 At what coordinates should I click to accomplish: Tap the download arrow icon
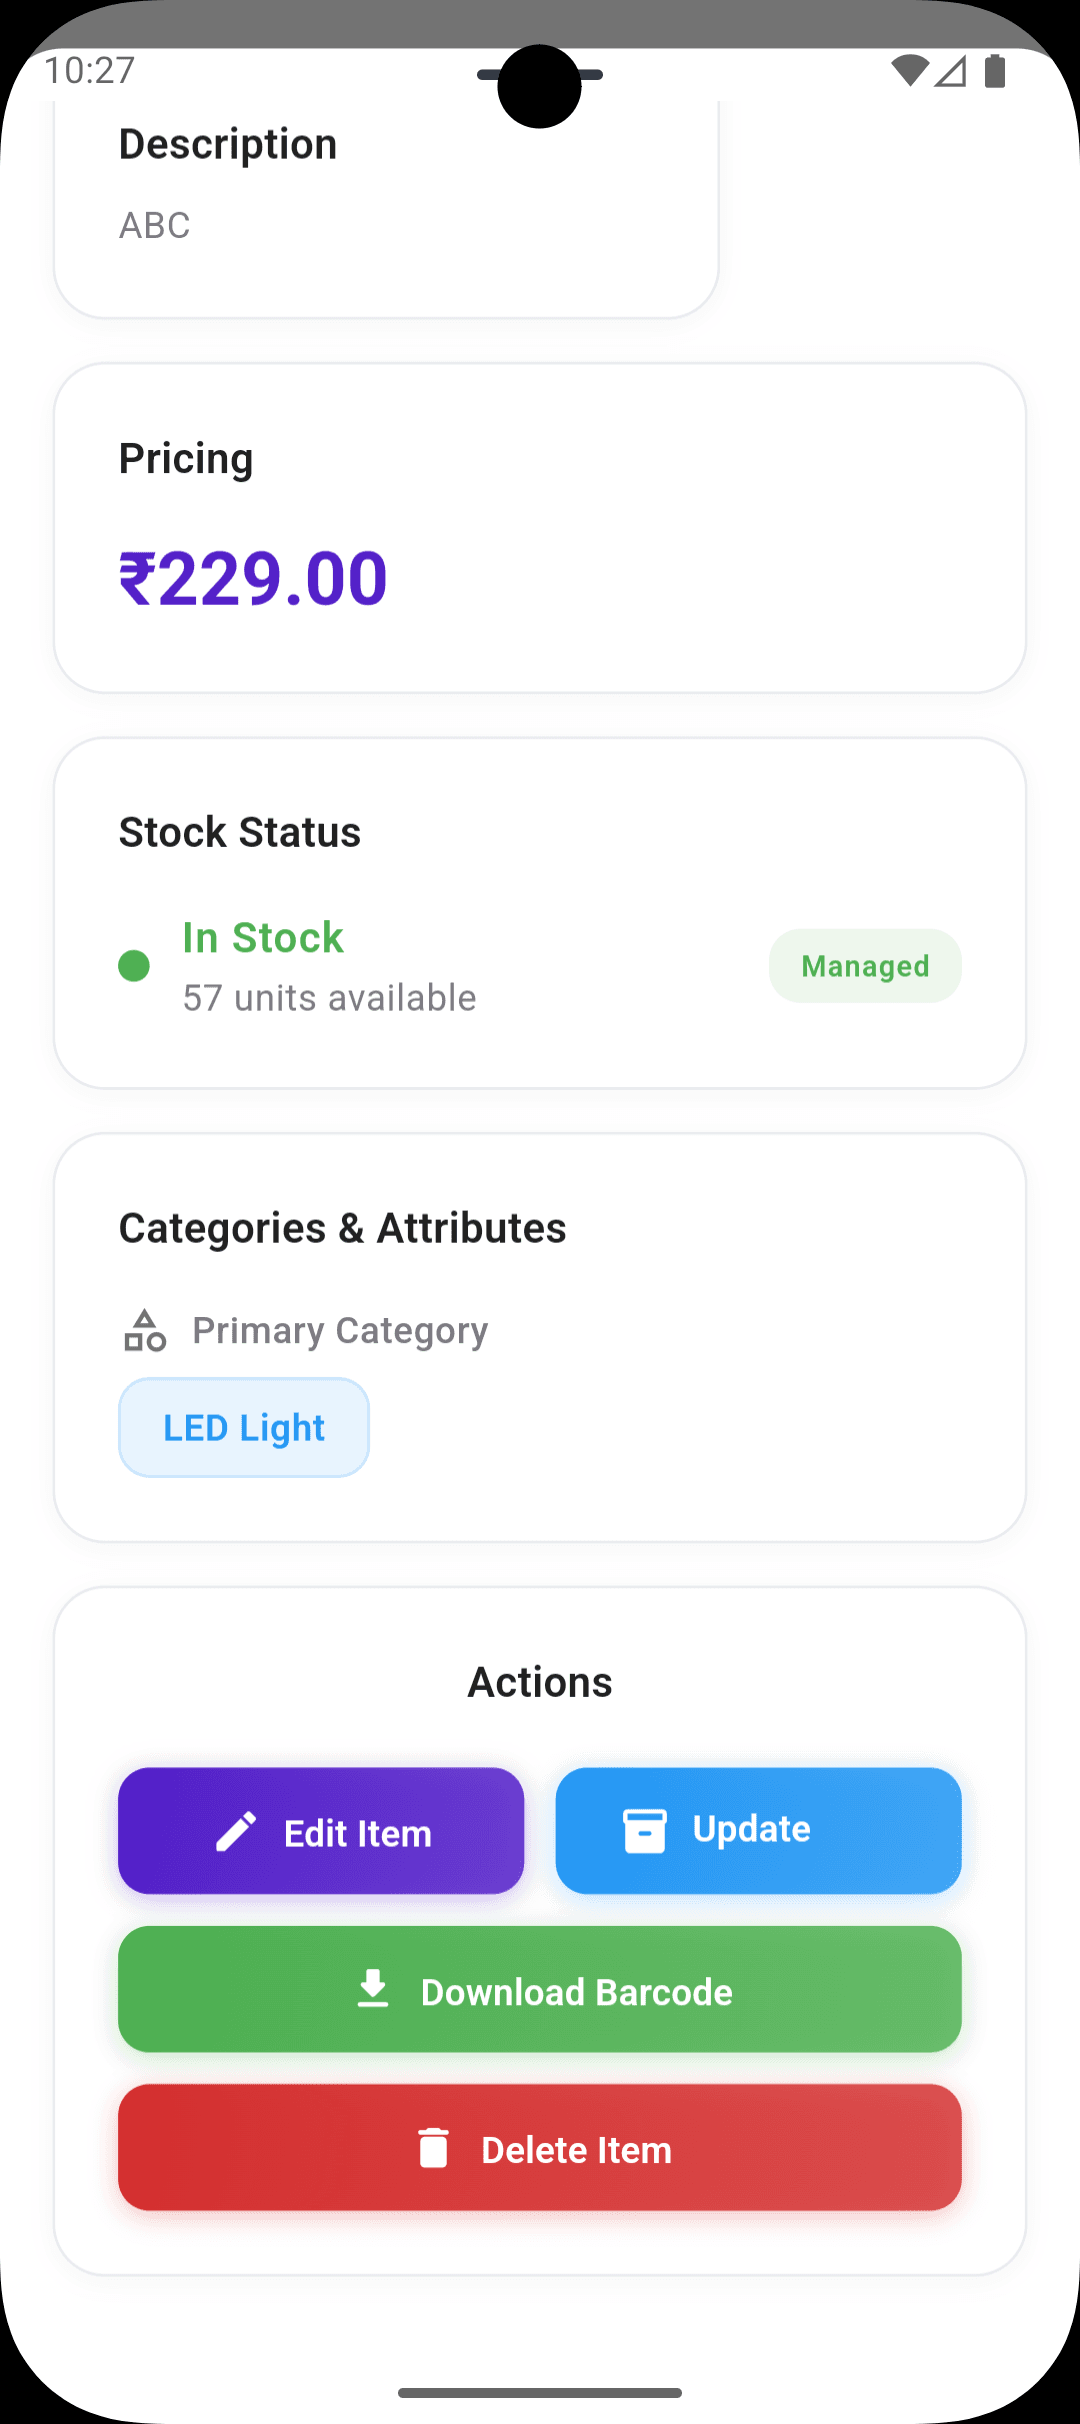[x=373, y=1989]
